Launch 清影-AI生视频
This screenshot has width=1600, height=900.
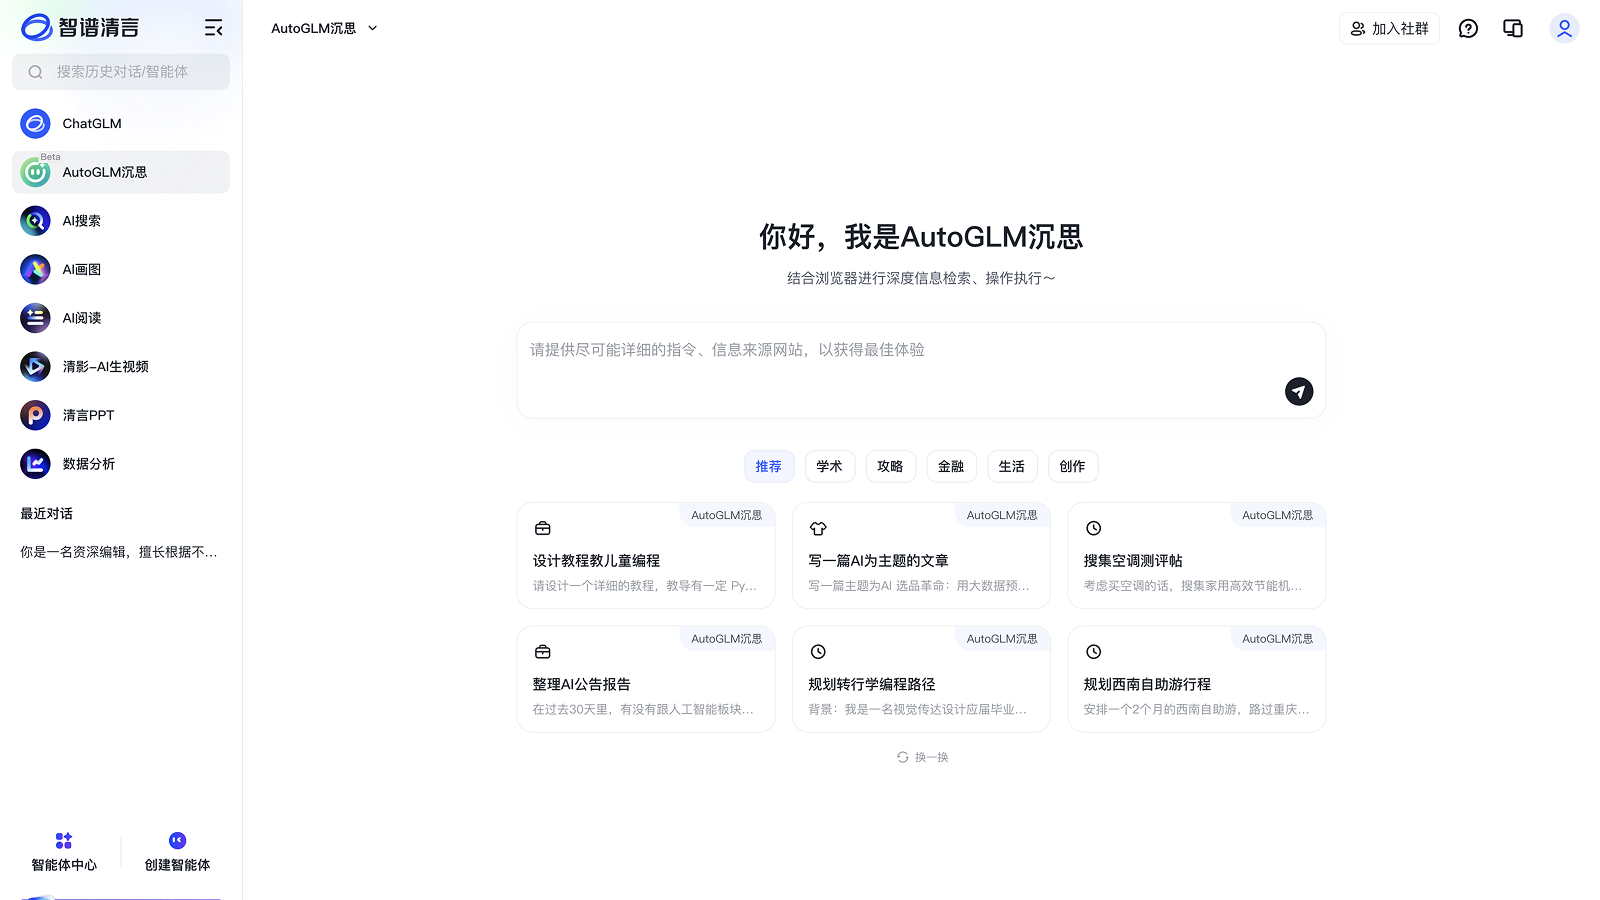click(x=105, y=366)
